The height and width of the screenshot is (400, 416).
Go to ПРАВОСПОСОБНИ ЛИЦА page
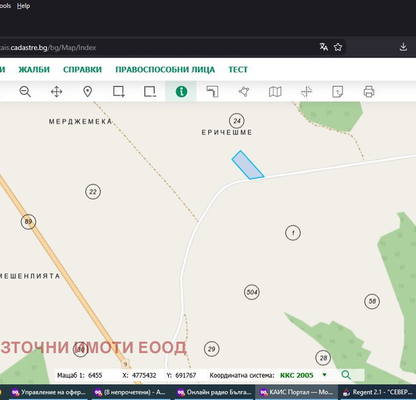[x=165, y=70]
